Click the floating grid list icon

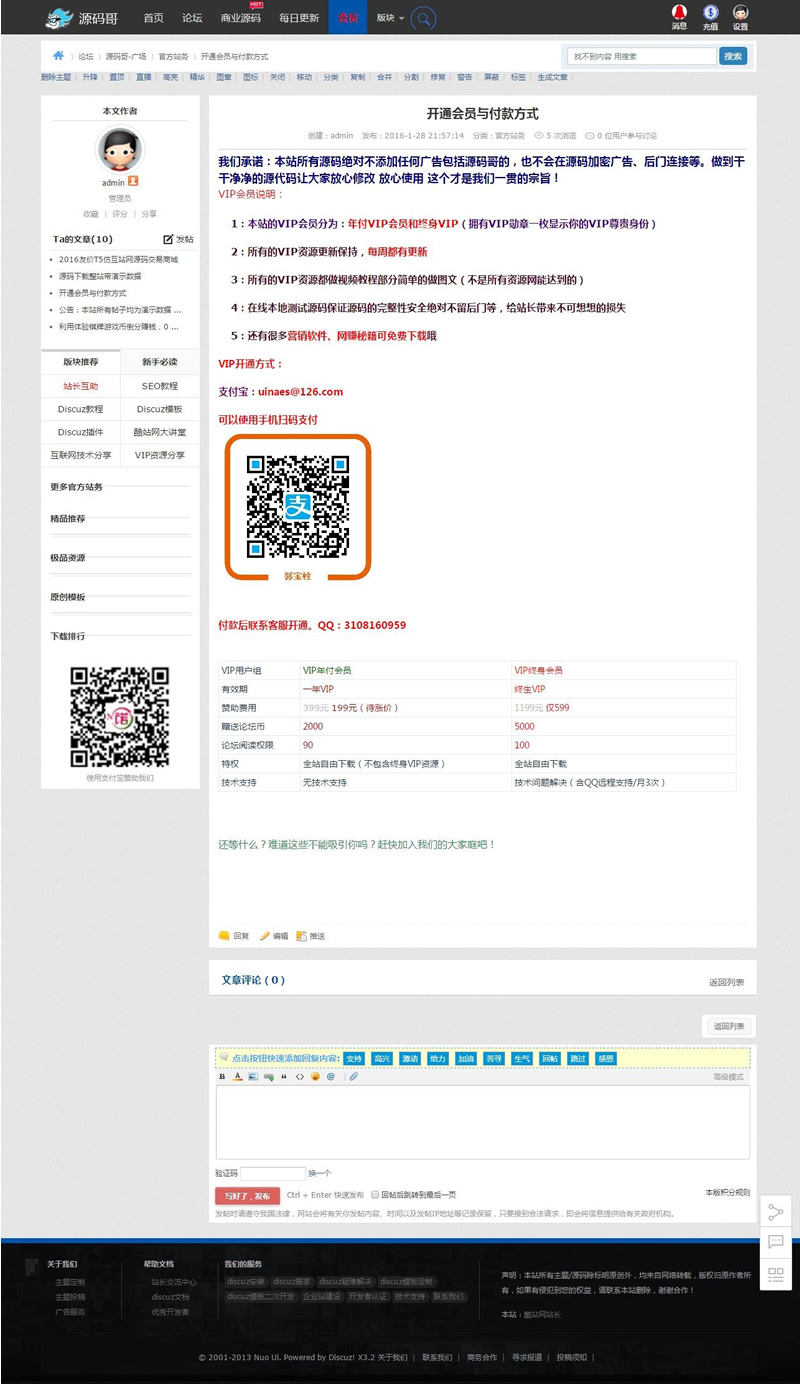(x=775, y=1274)
